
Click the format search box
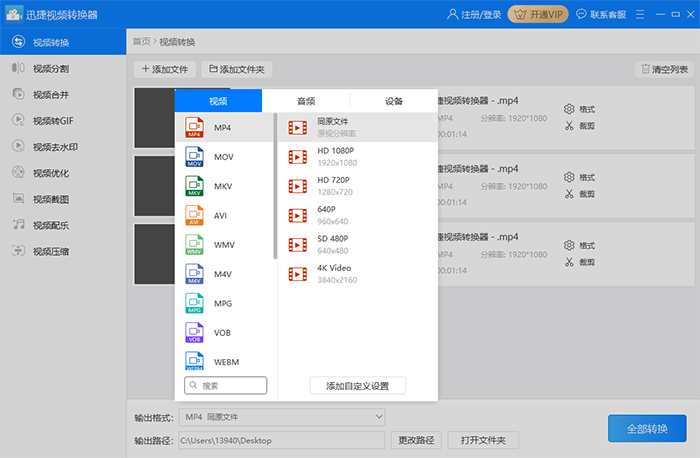(x=225, y=385)
